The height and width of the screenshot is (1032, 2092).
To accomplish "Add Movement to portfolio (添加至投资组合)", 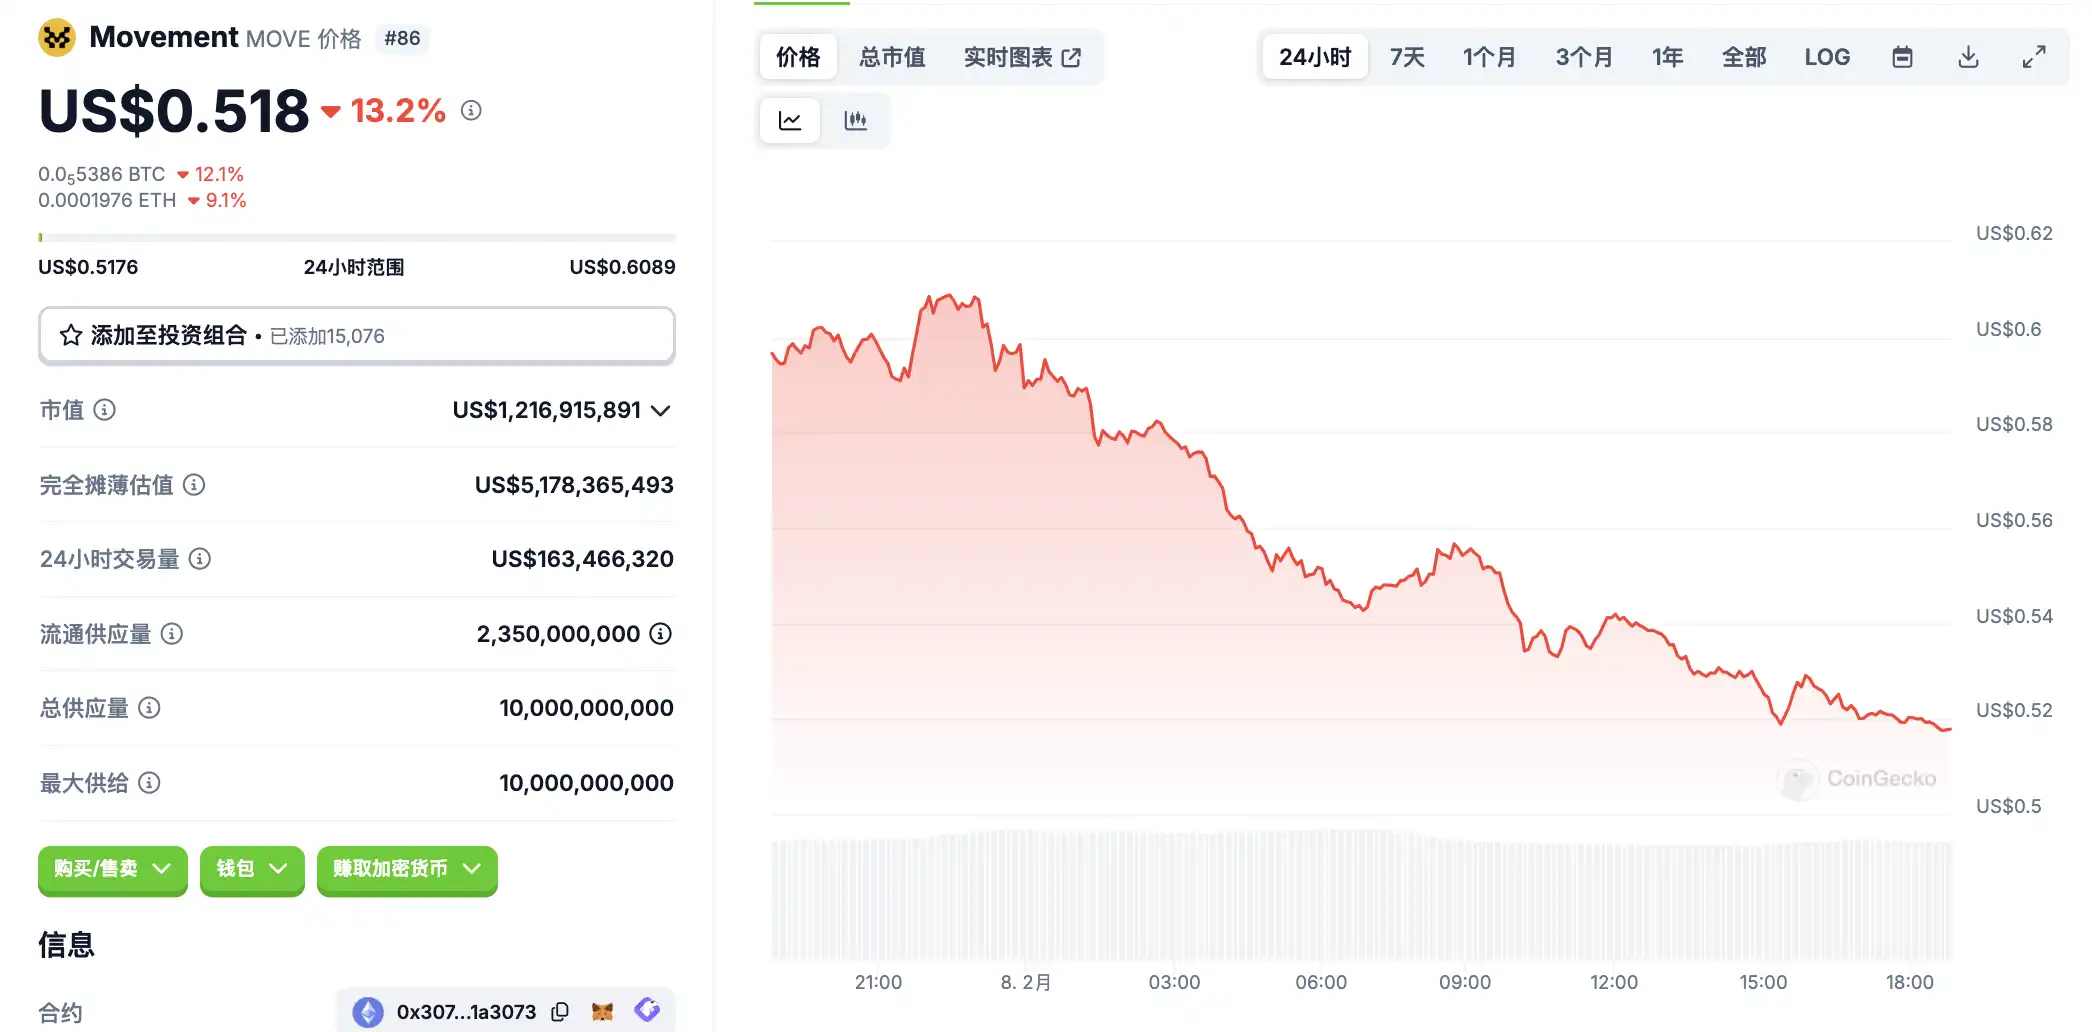I will tap(356, 336).
